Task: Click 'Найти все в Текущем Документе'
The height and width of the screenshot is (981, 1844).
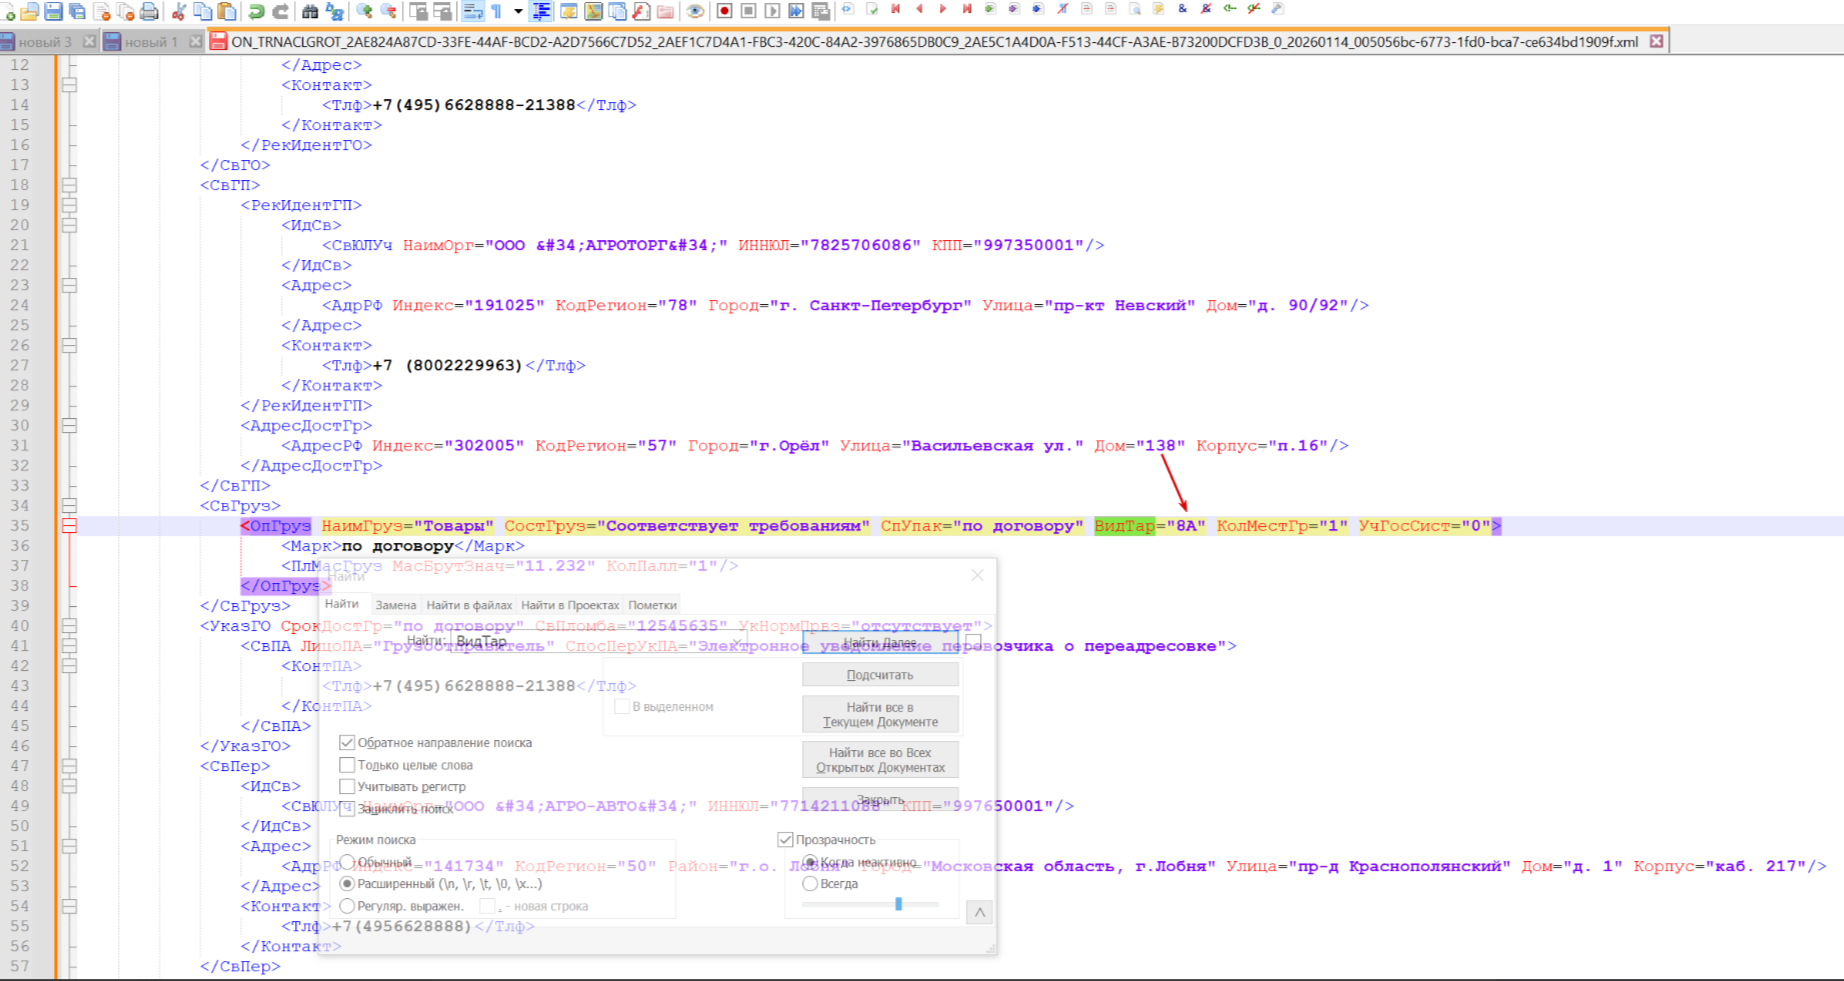Action: tap(880, 714)
